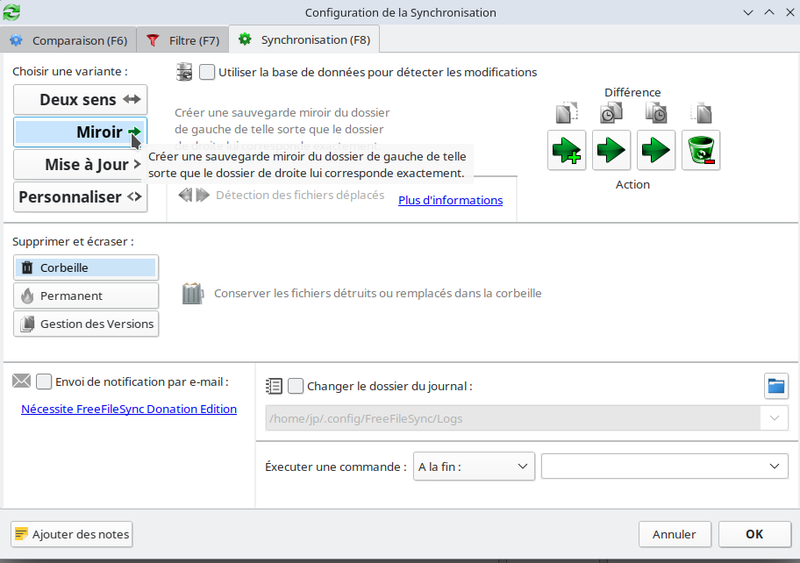Enable database detection of modifications checkbox

click(207, 72)
